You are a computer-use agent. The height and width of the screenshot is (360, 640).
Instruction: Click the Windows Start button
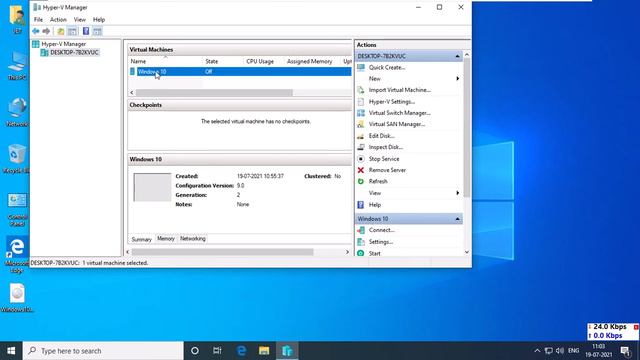11,351
